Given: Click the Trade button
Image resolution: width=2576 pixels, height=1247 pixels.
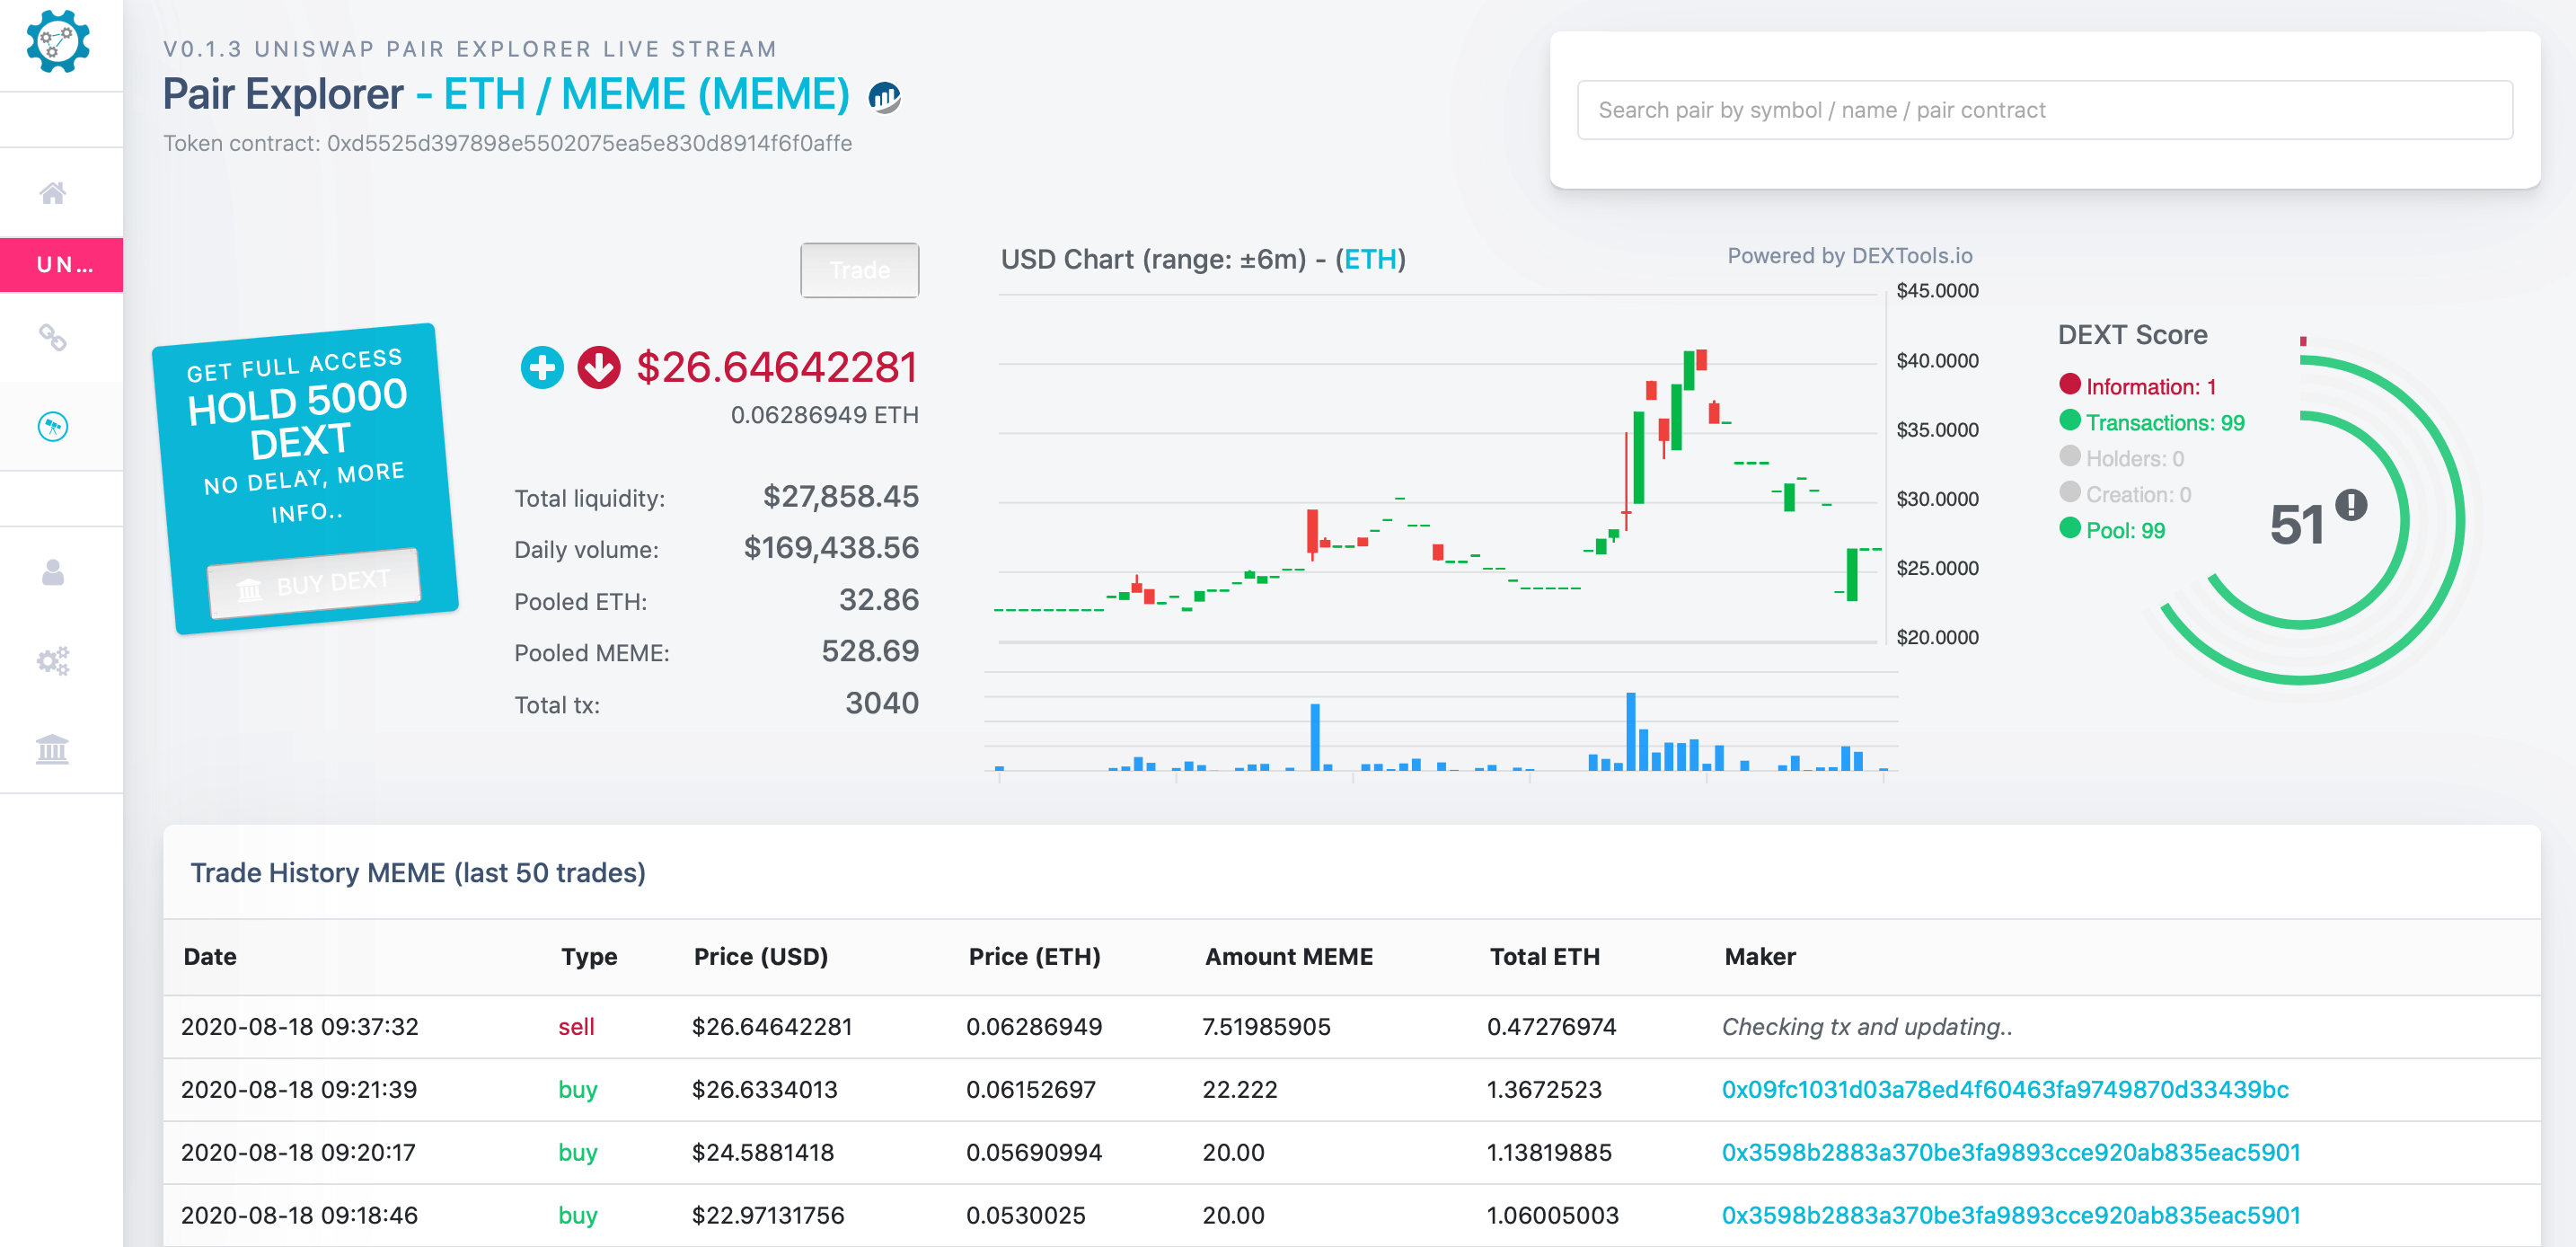Looking at the screenshot, I should click(x=859, y=270).
